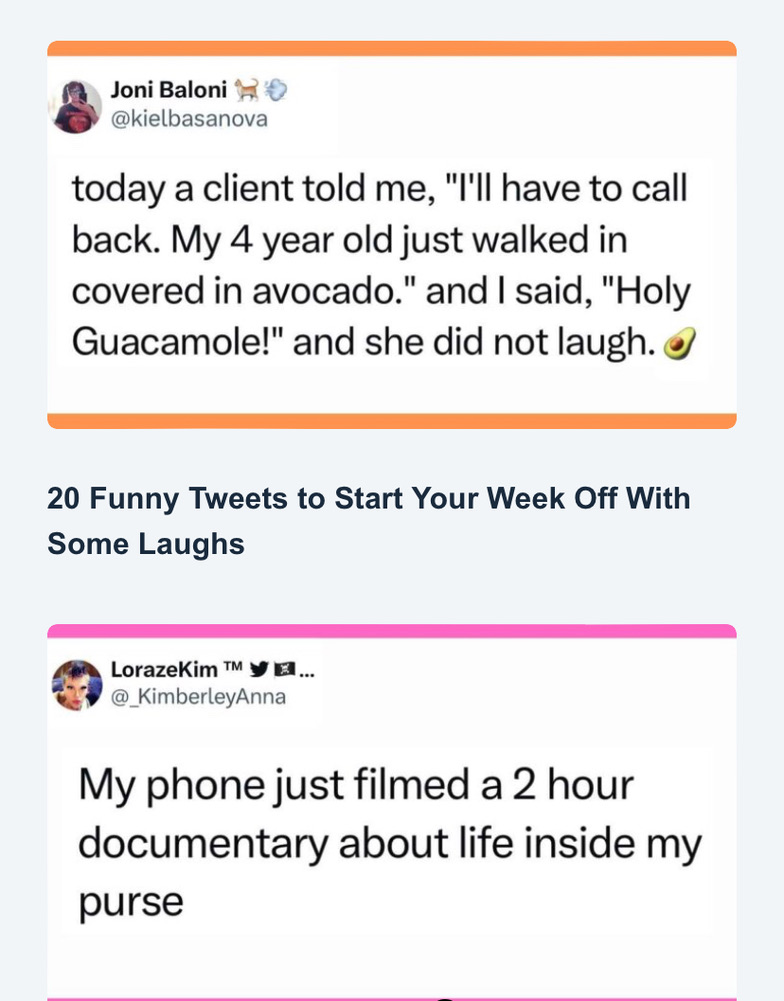Click the orange bar above Joni's tweet
784x1001 pixels.
coord(392,48)
